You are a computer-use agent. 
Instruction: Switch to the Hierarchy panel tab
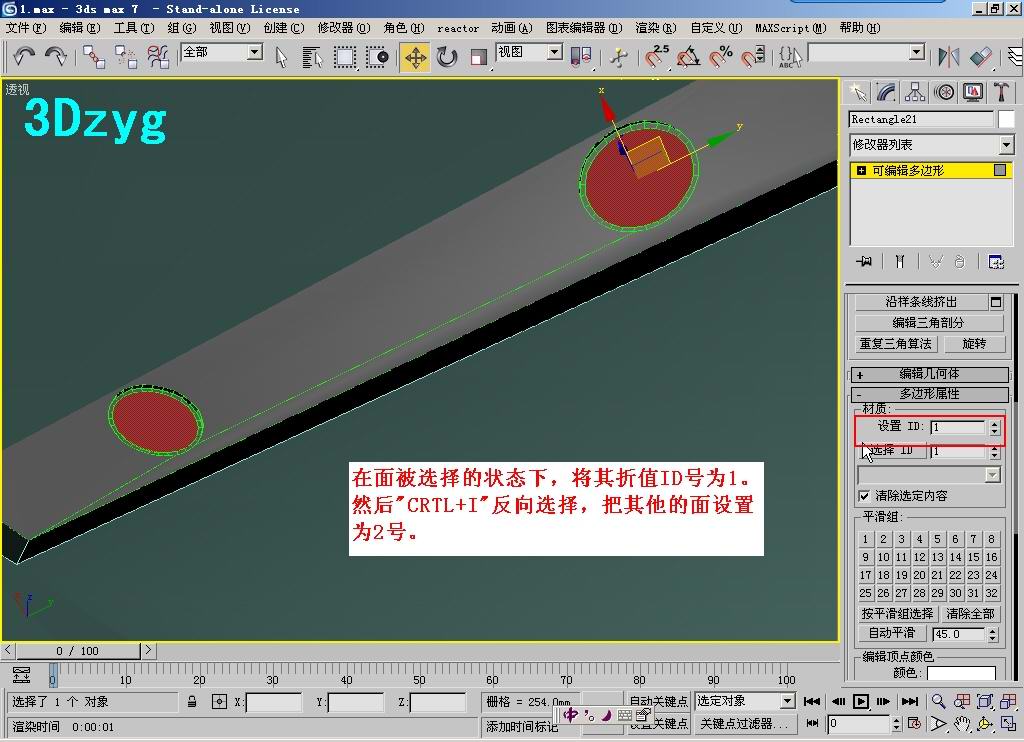(x=915, y=92)
